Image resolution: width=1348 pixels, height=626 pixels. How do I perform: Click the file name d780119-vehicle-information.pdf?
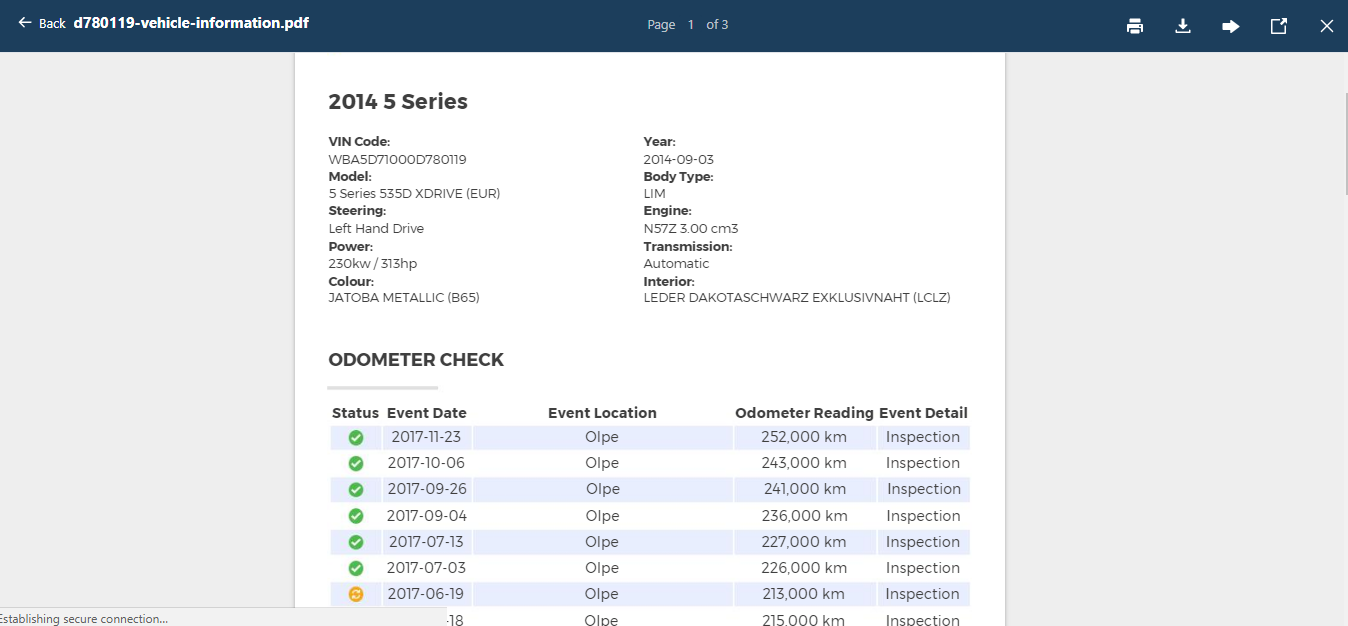click(x=191, y=22)
